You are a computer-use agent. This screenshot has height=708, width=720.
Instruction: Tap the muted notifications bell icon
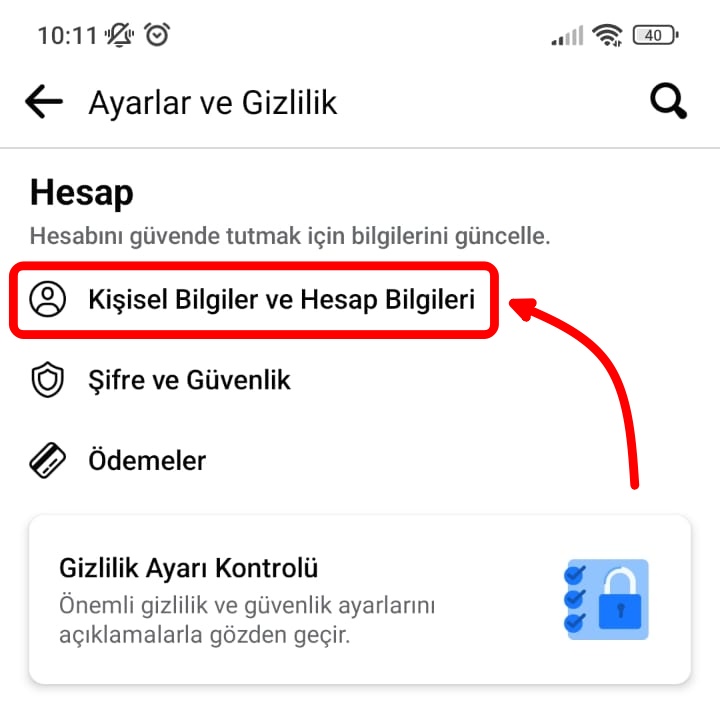pos(119,35)
